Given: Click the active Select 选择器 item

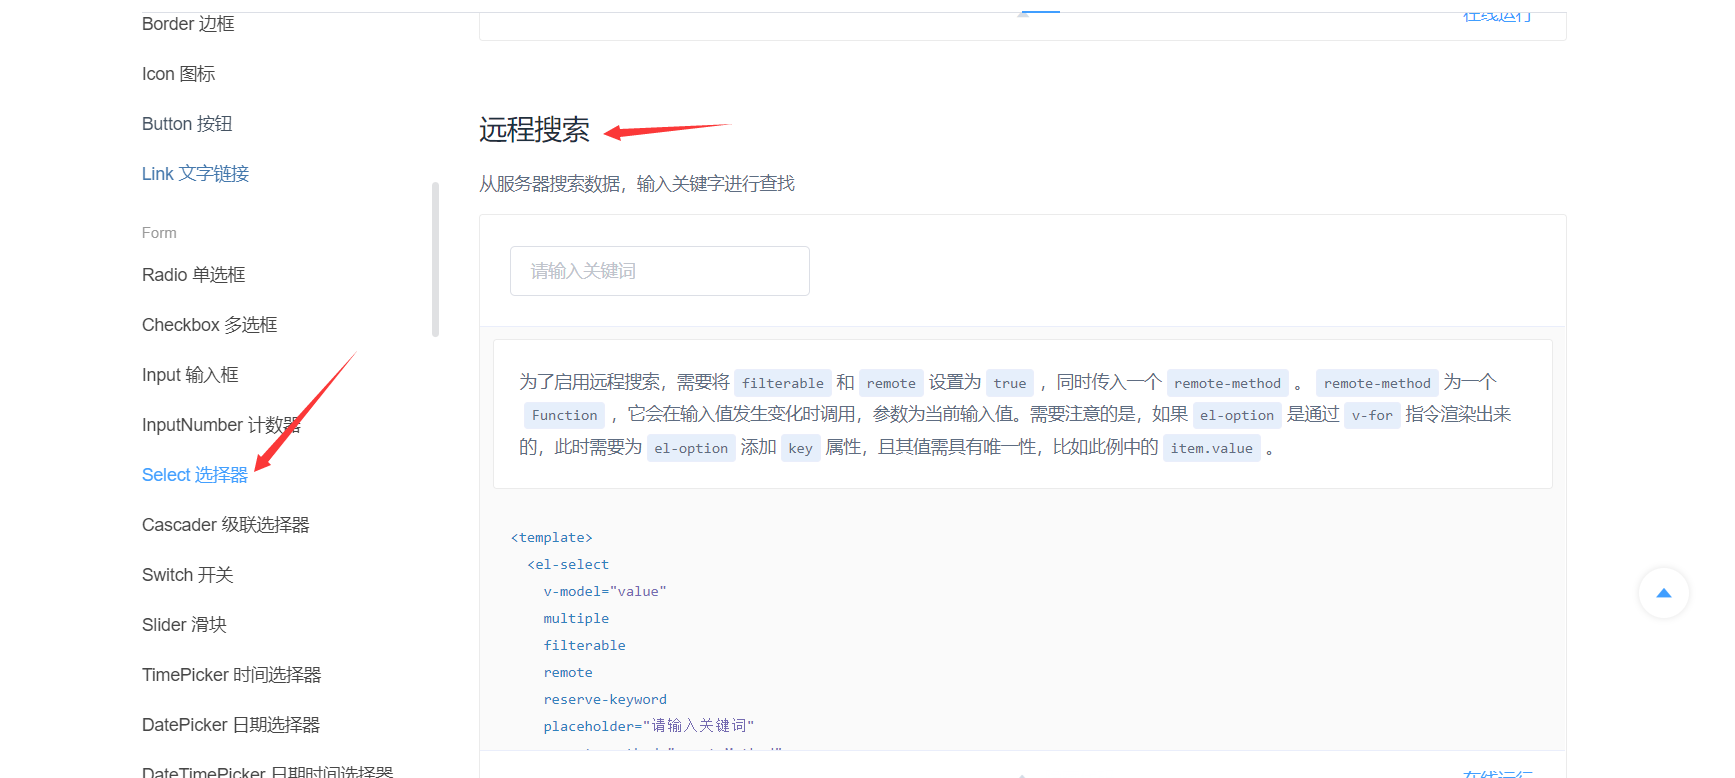Looking at the screenshot, I should 194,475.
